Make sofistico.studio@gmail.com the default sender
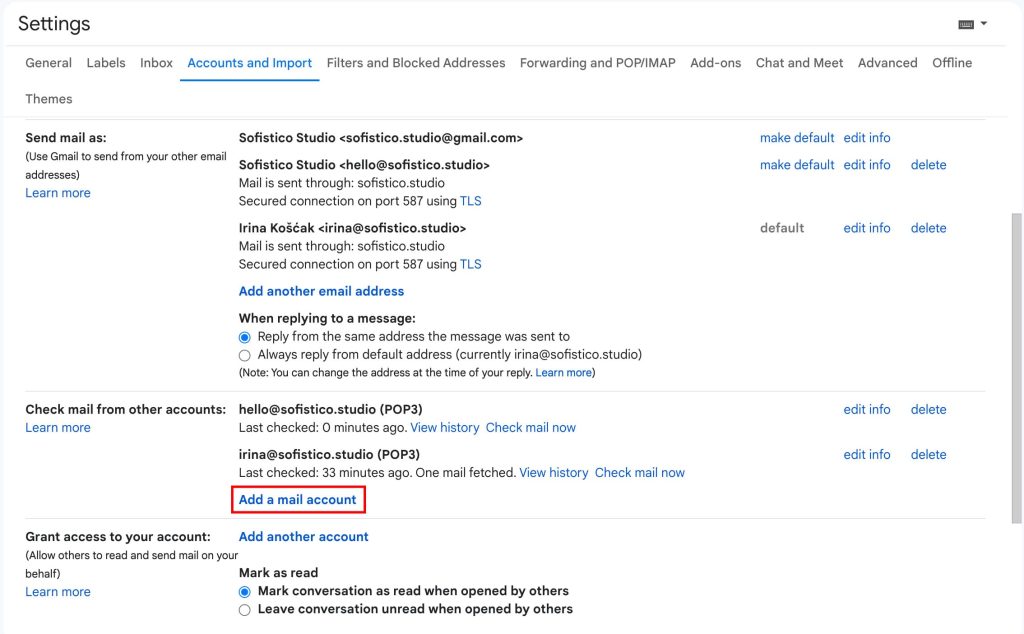The width and height of the screenshot is (1024, 634). click(x=796, y=138)
